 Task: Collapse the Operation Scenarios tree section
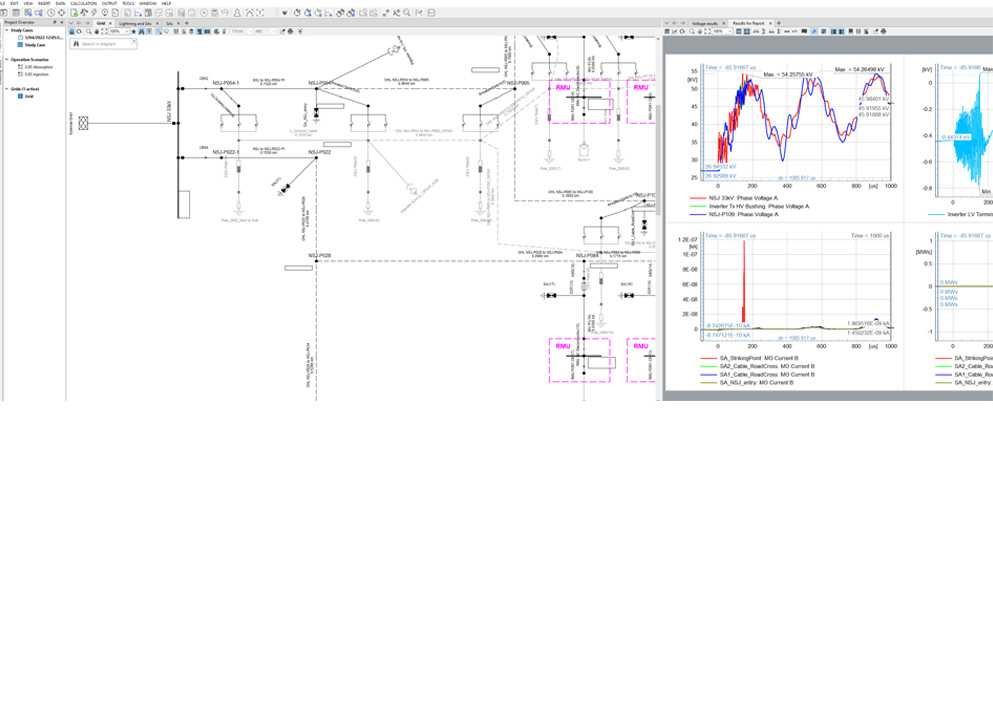[x=6, y=60]
